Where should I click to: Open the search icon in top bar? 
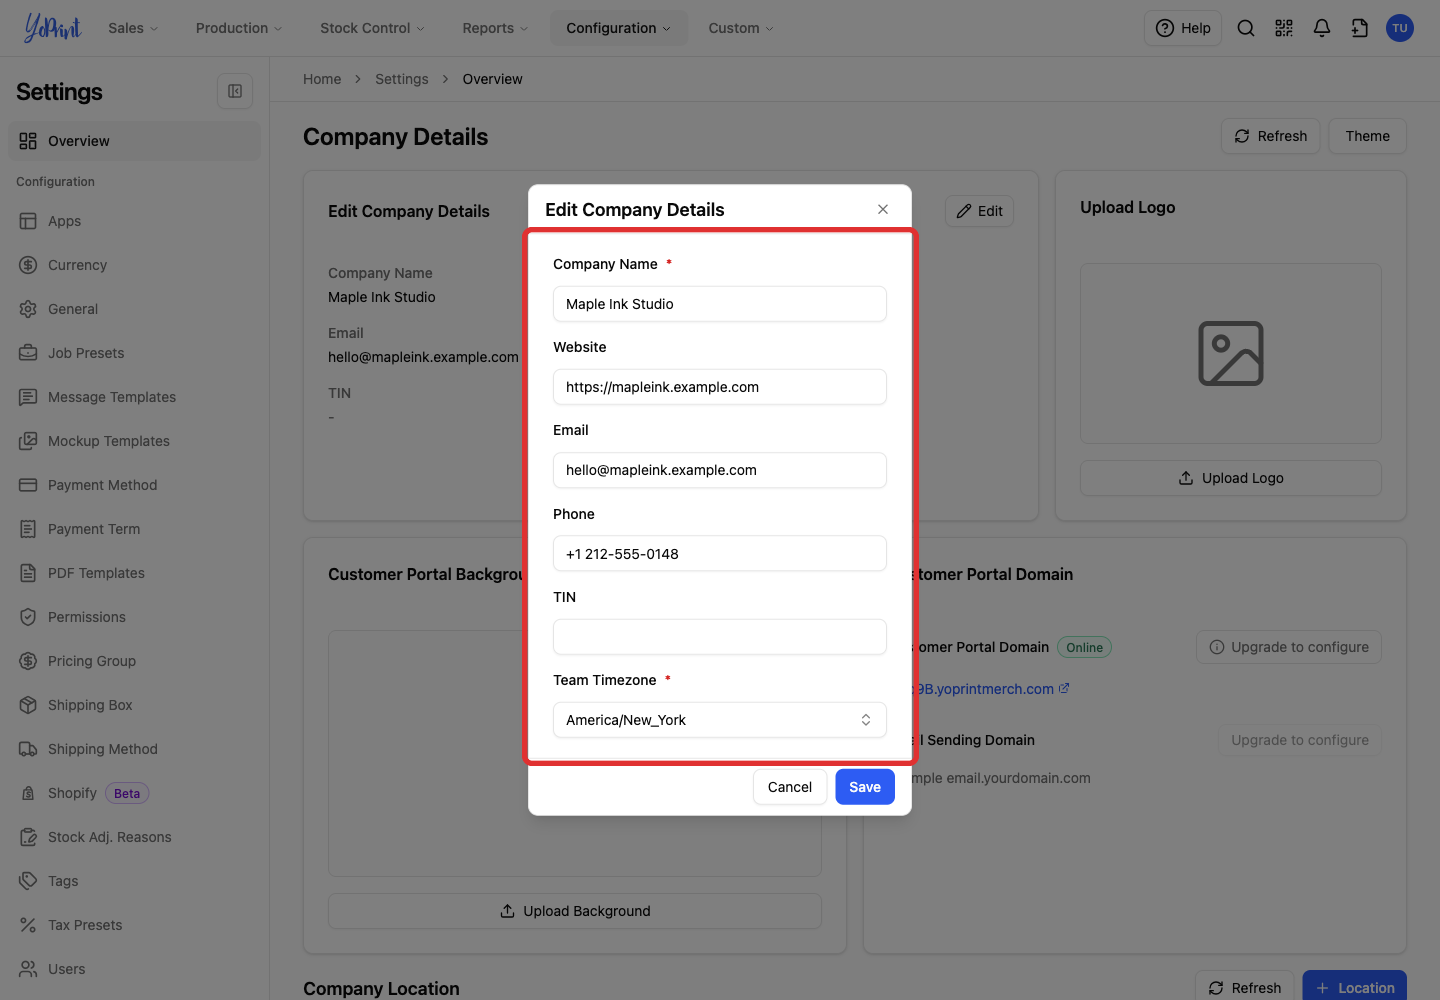point(1246,28)
